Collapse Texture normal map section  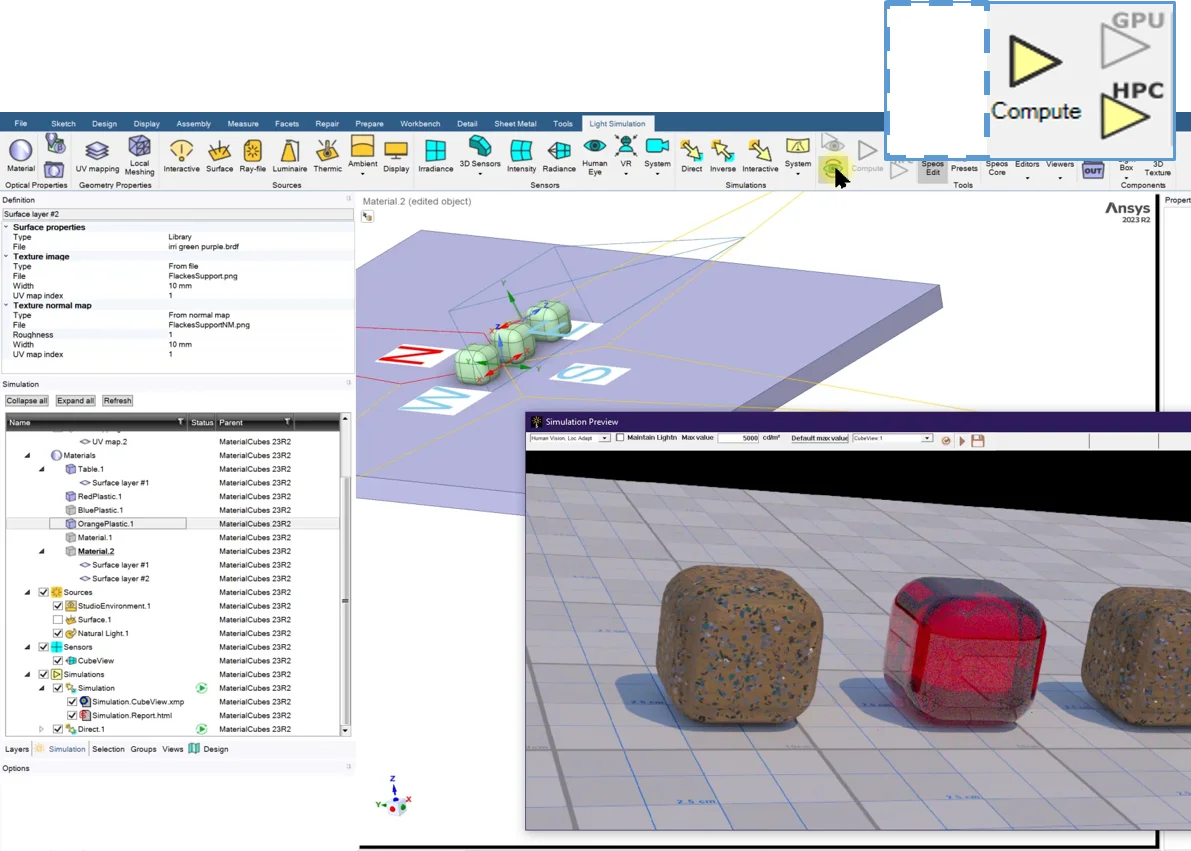pyautogui.click(x=6, y=305)
